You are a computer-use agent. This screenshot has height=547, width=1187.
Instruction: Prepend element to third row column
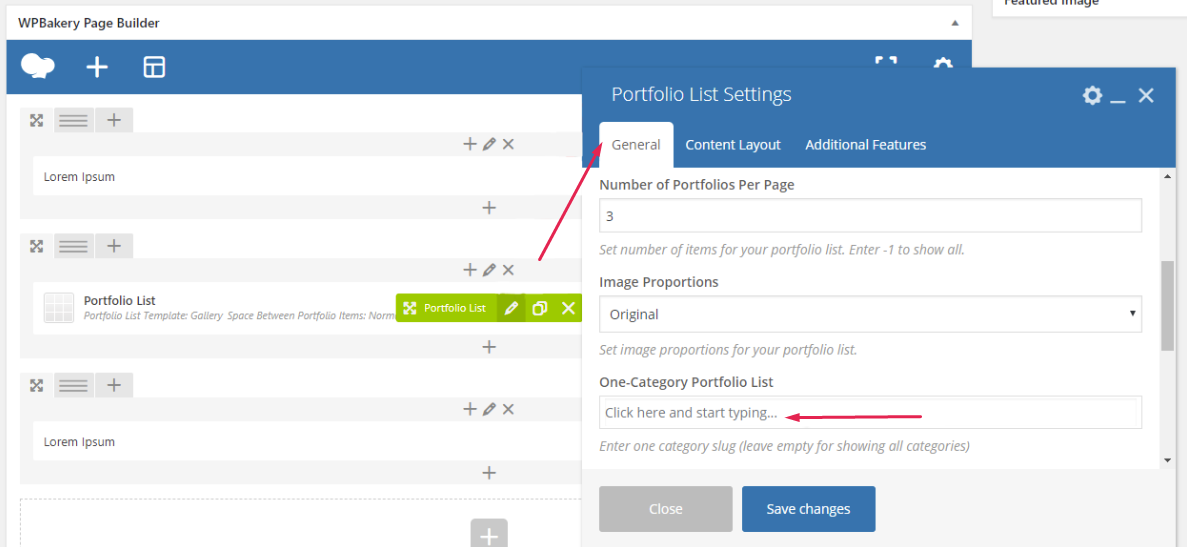point(469,409)
